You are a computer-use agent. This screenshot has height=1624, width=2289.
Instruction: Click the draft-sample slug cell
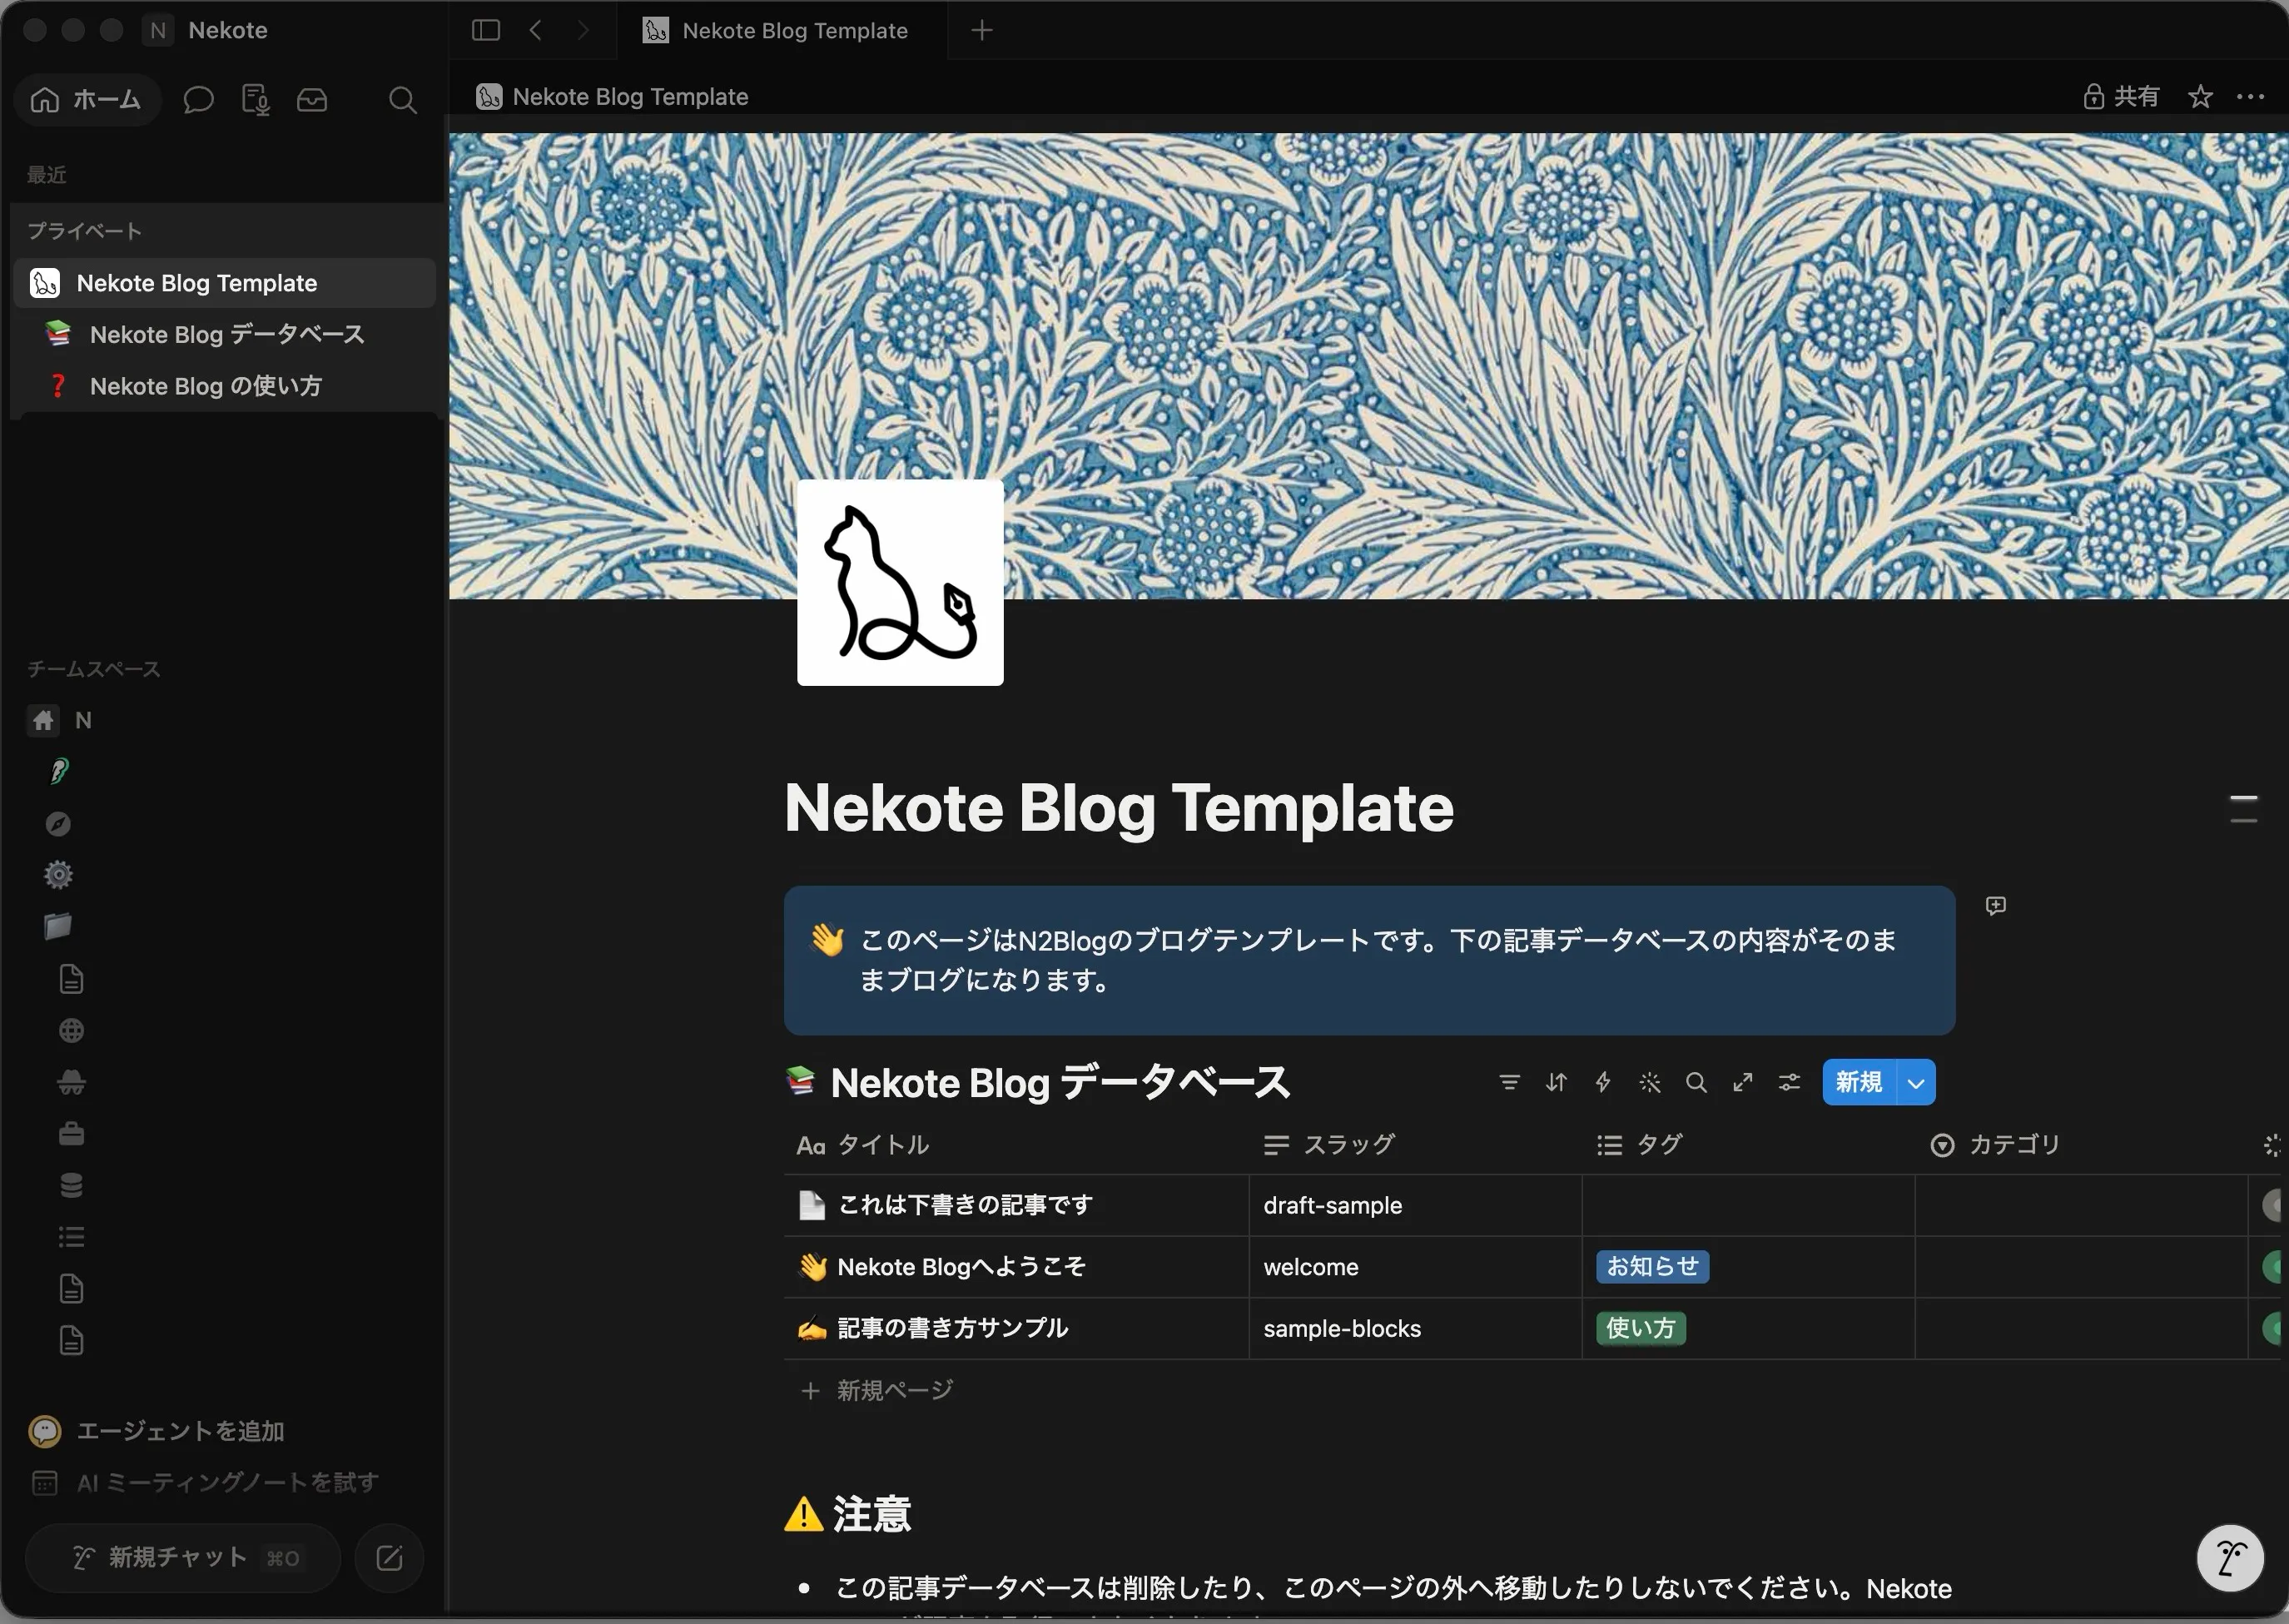[1415, 1205]
